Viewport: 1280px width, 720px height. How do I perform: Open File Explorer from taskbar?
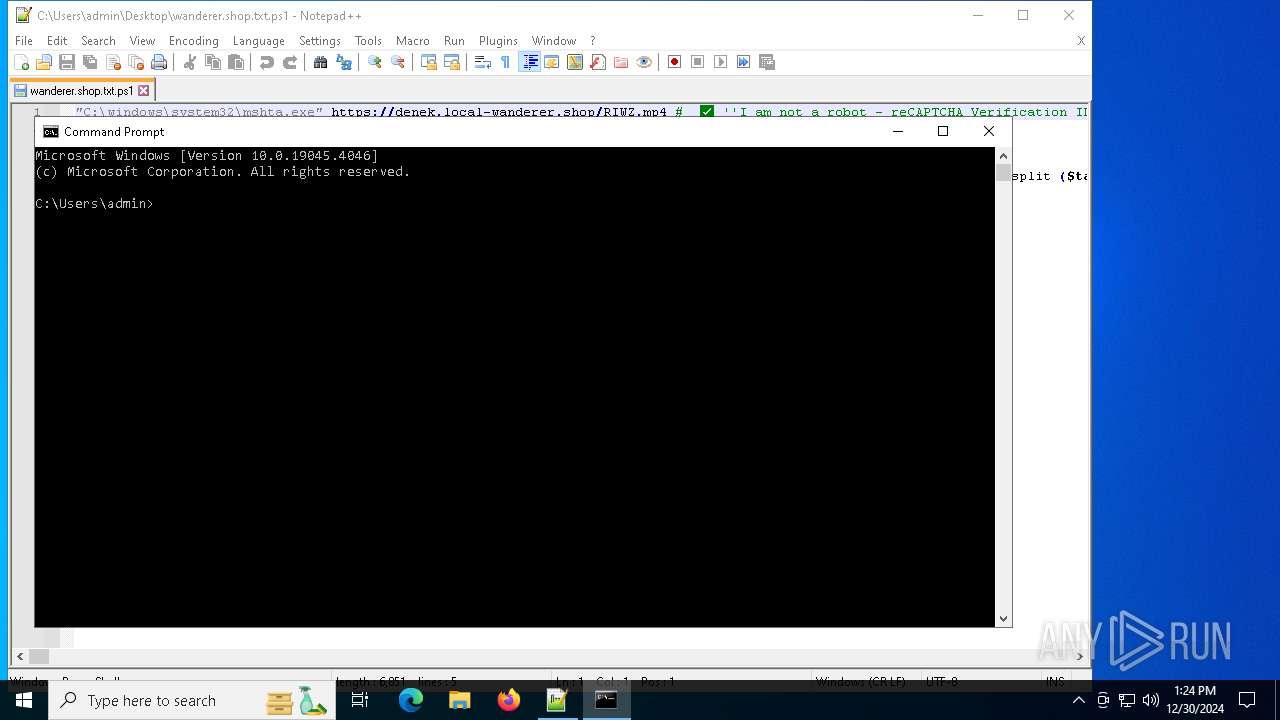[x=460, y=700]
